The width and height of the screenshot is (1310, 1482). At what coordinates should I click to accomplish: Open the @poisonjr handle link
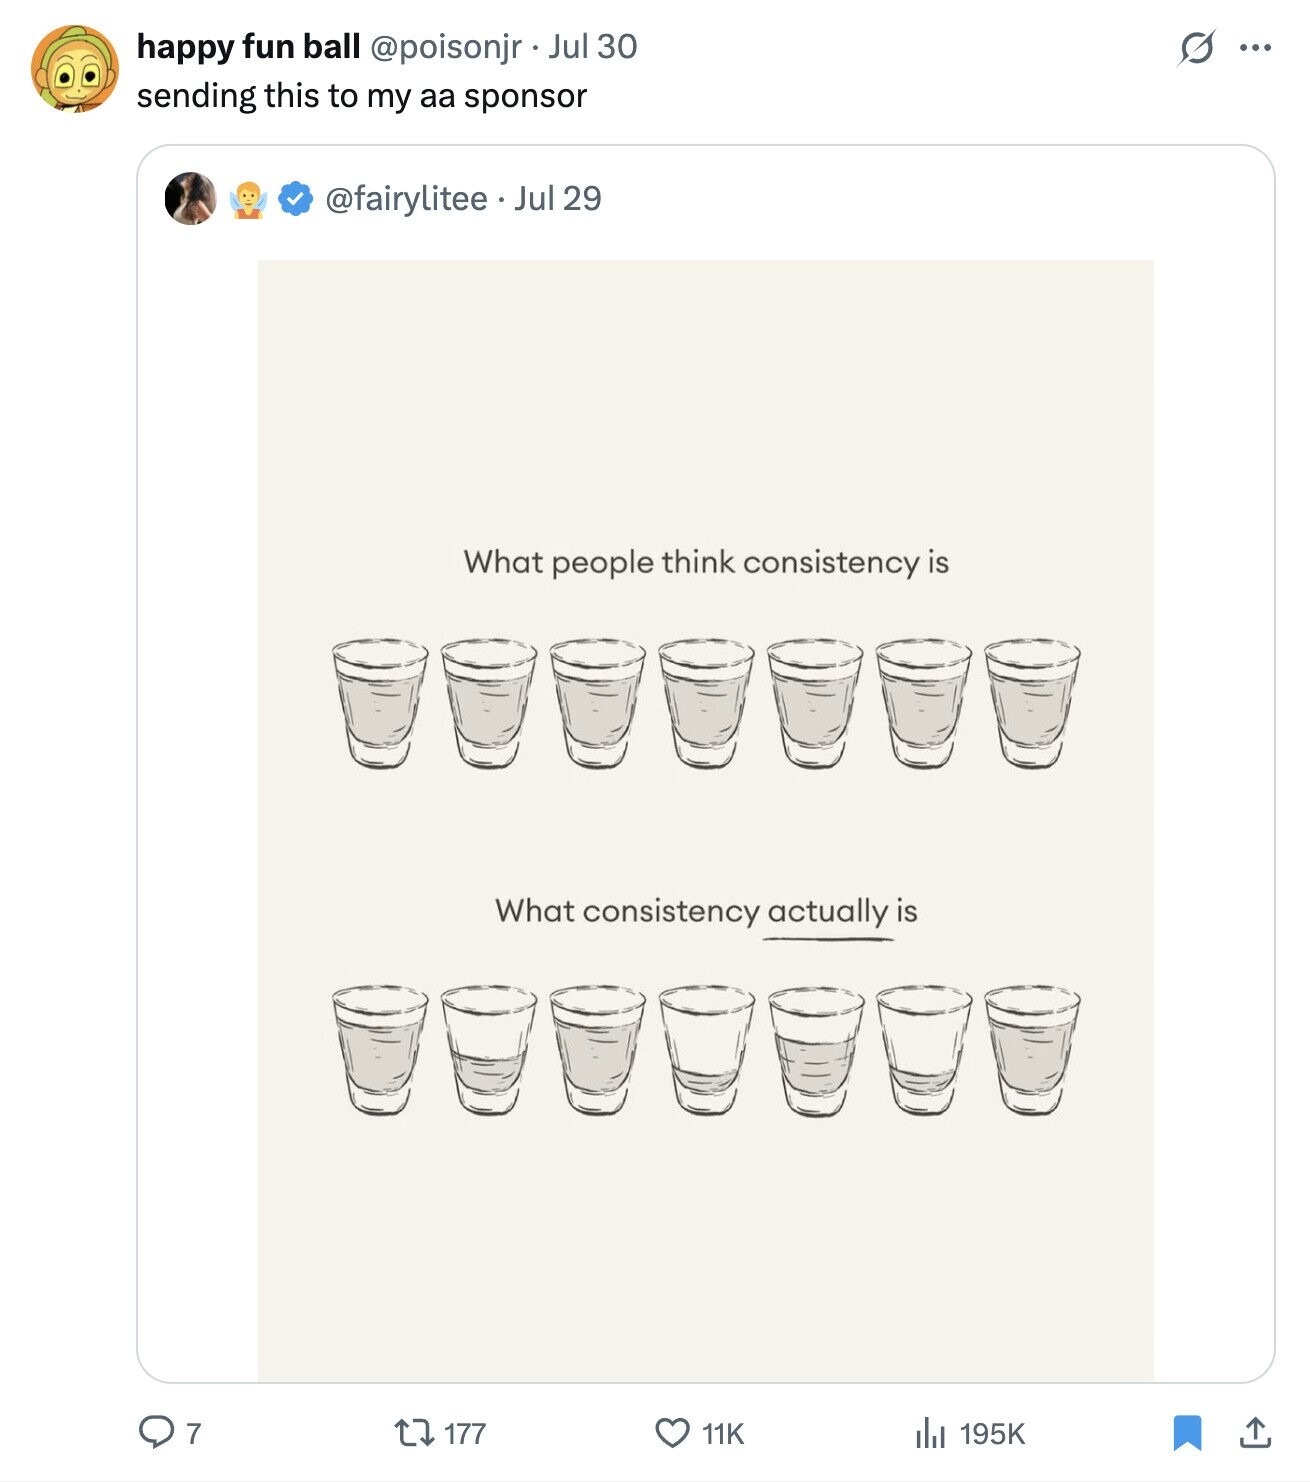pyautogui.click(x=446, y=46)
